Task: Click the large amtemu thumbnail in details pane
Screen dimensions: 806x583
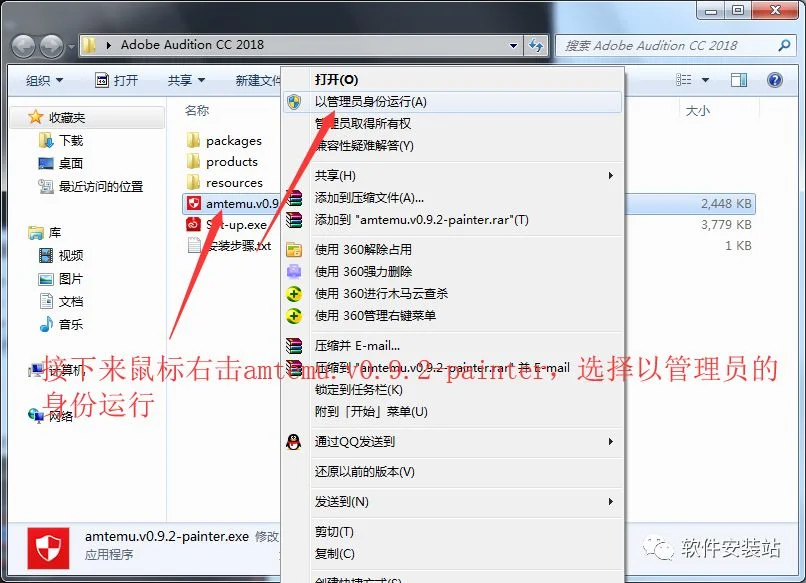Action: point(48,548)
